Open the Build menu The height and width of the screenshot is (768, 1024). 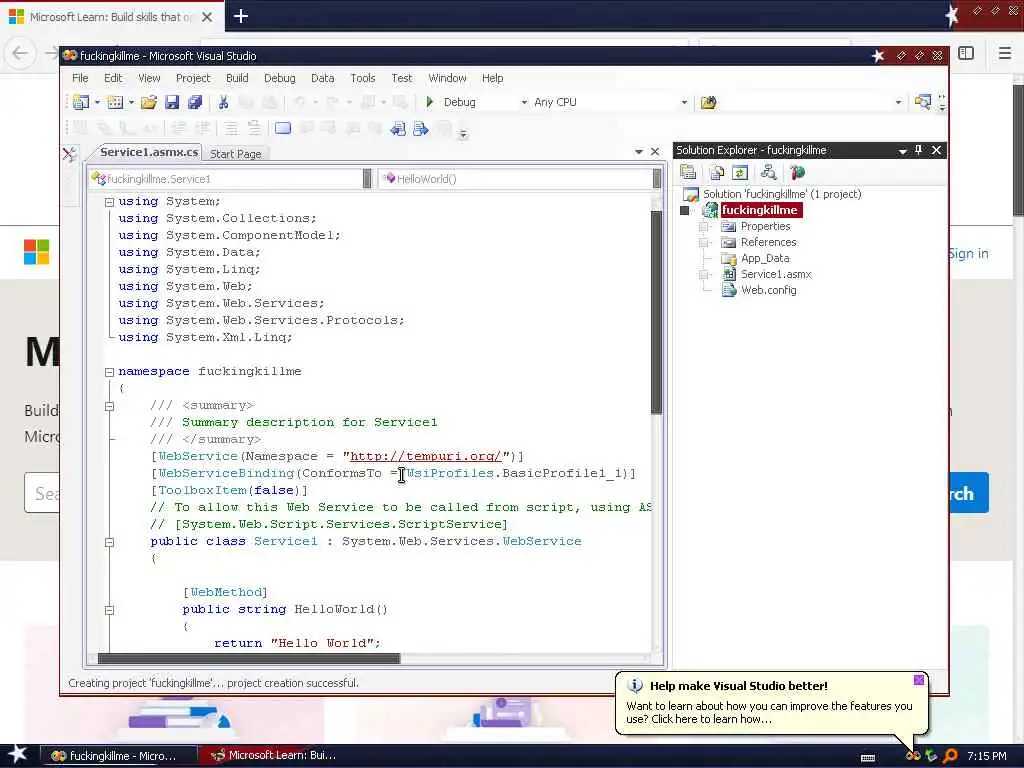pos(237,78)
